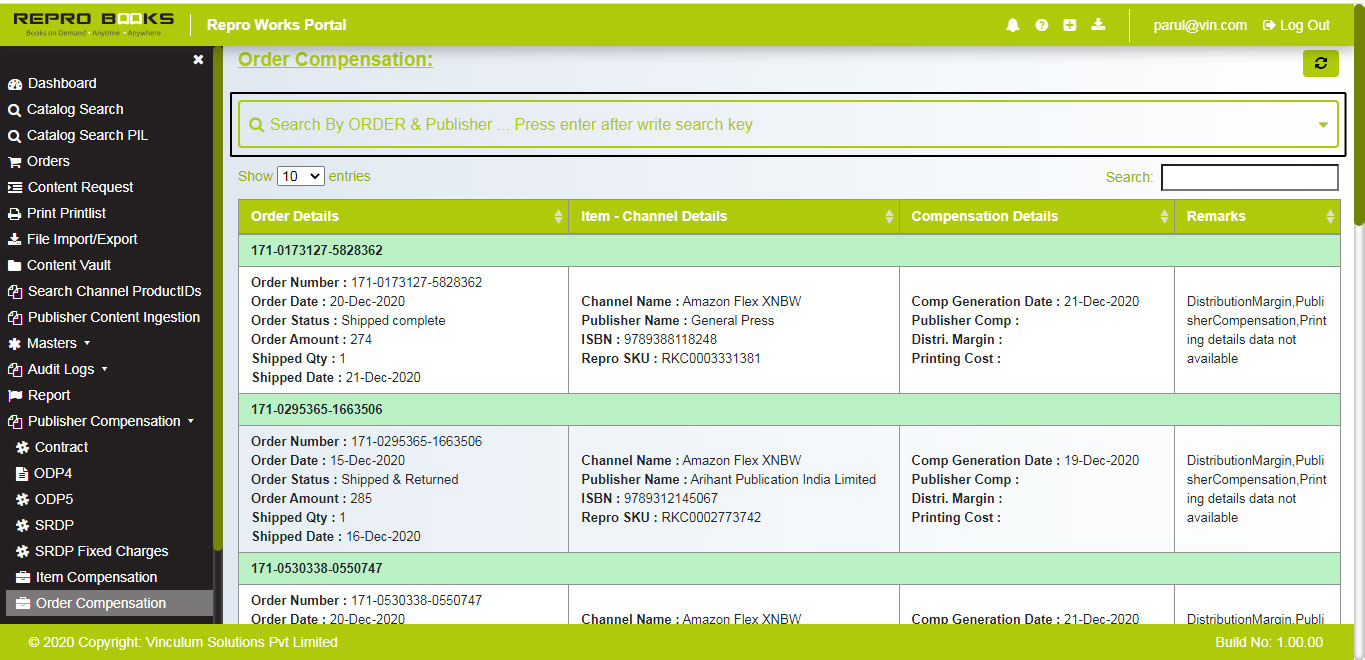Open the notifications bell icon
This screenshot has width=1365, height=660.
1012,25
